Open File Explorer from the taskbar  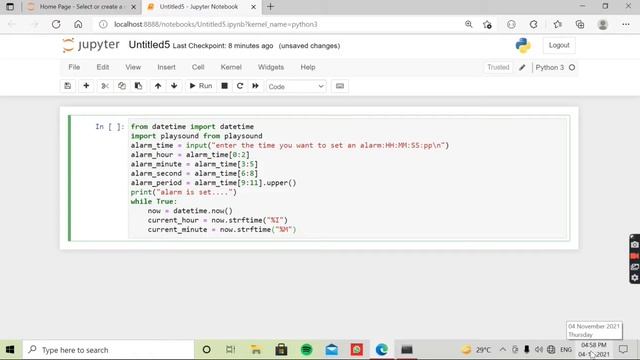tap(256, 350)
